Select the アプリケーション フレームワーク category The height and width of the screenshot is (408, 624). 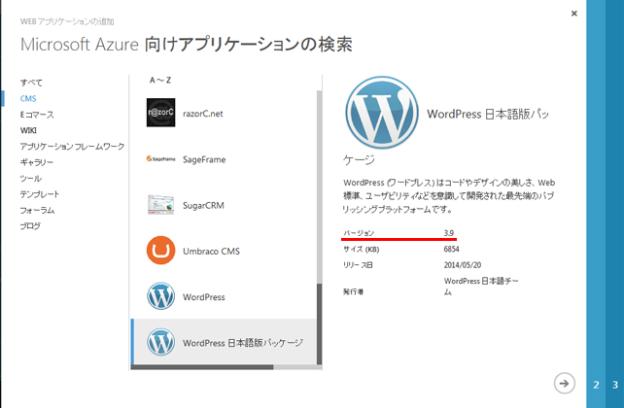[72, 146]
